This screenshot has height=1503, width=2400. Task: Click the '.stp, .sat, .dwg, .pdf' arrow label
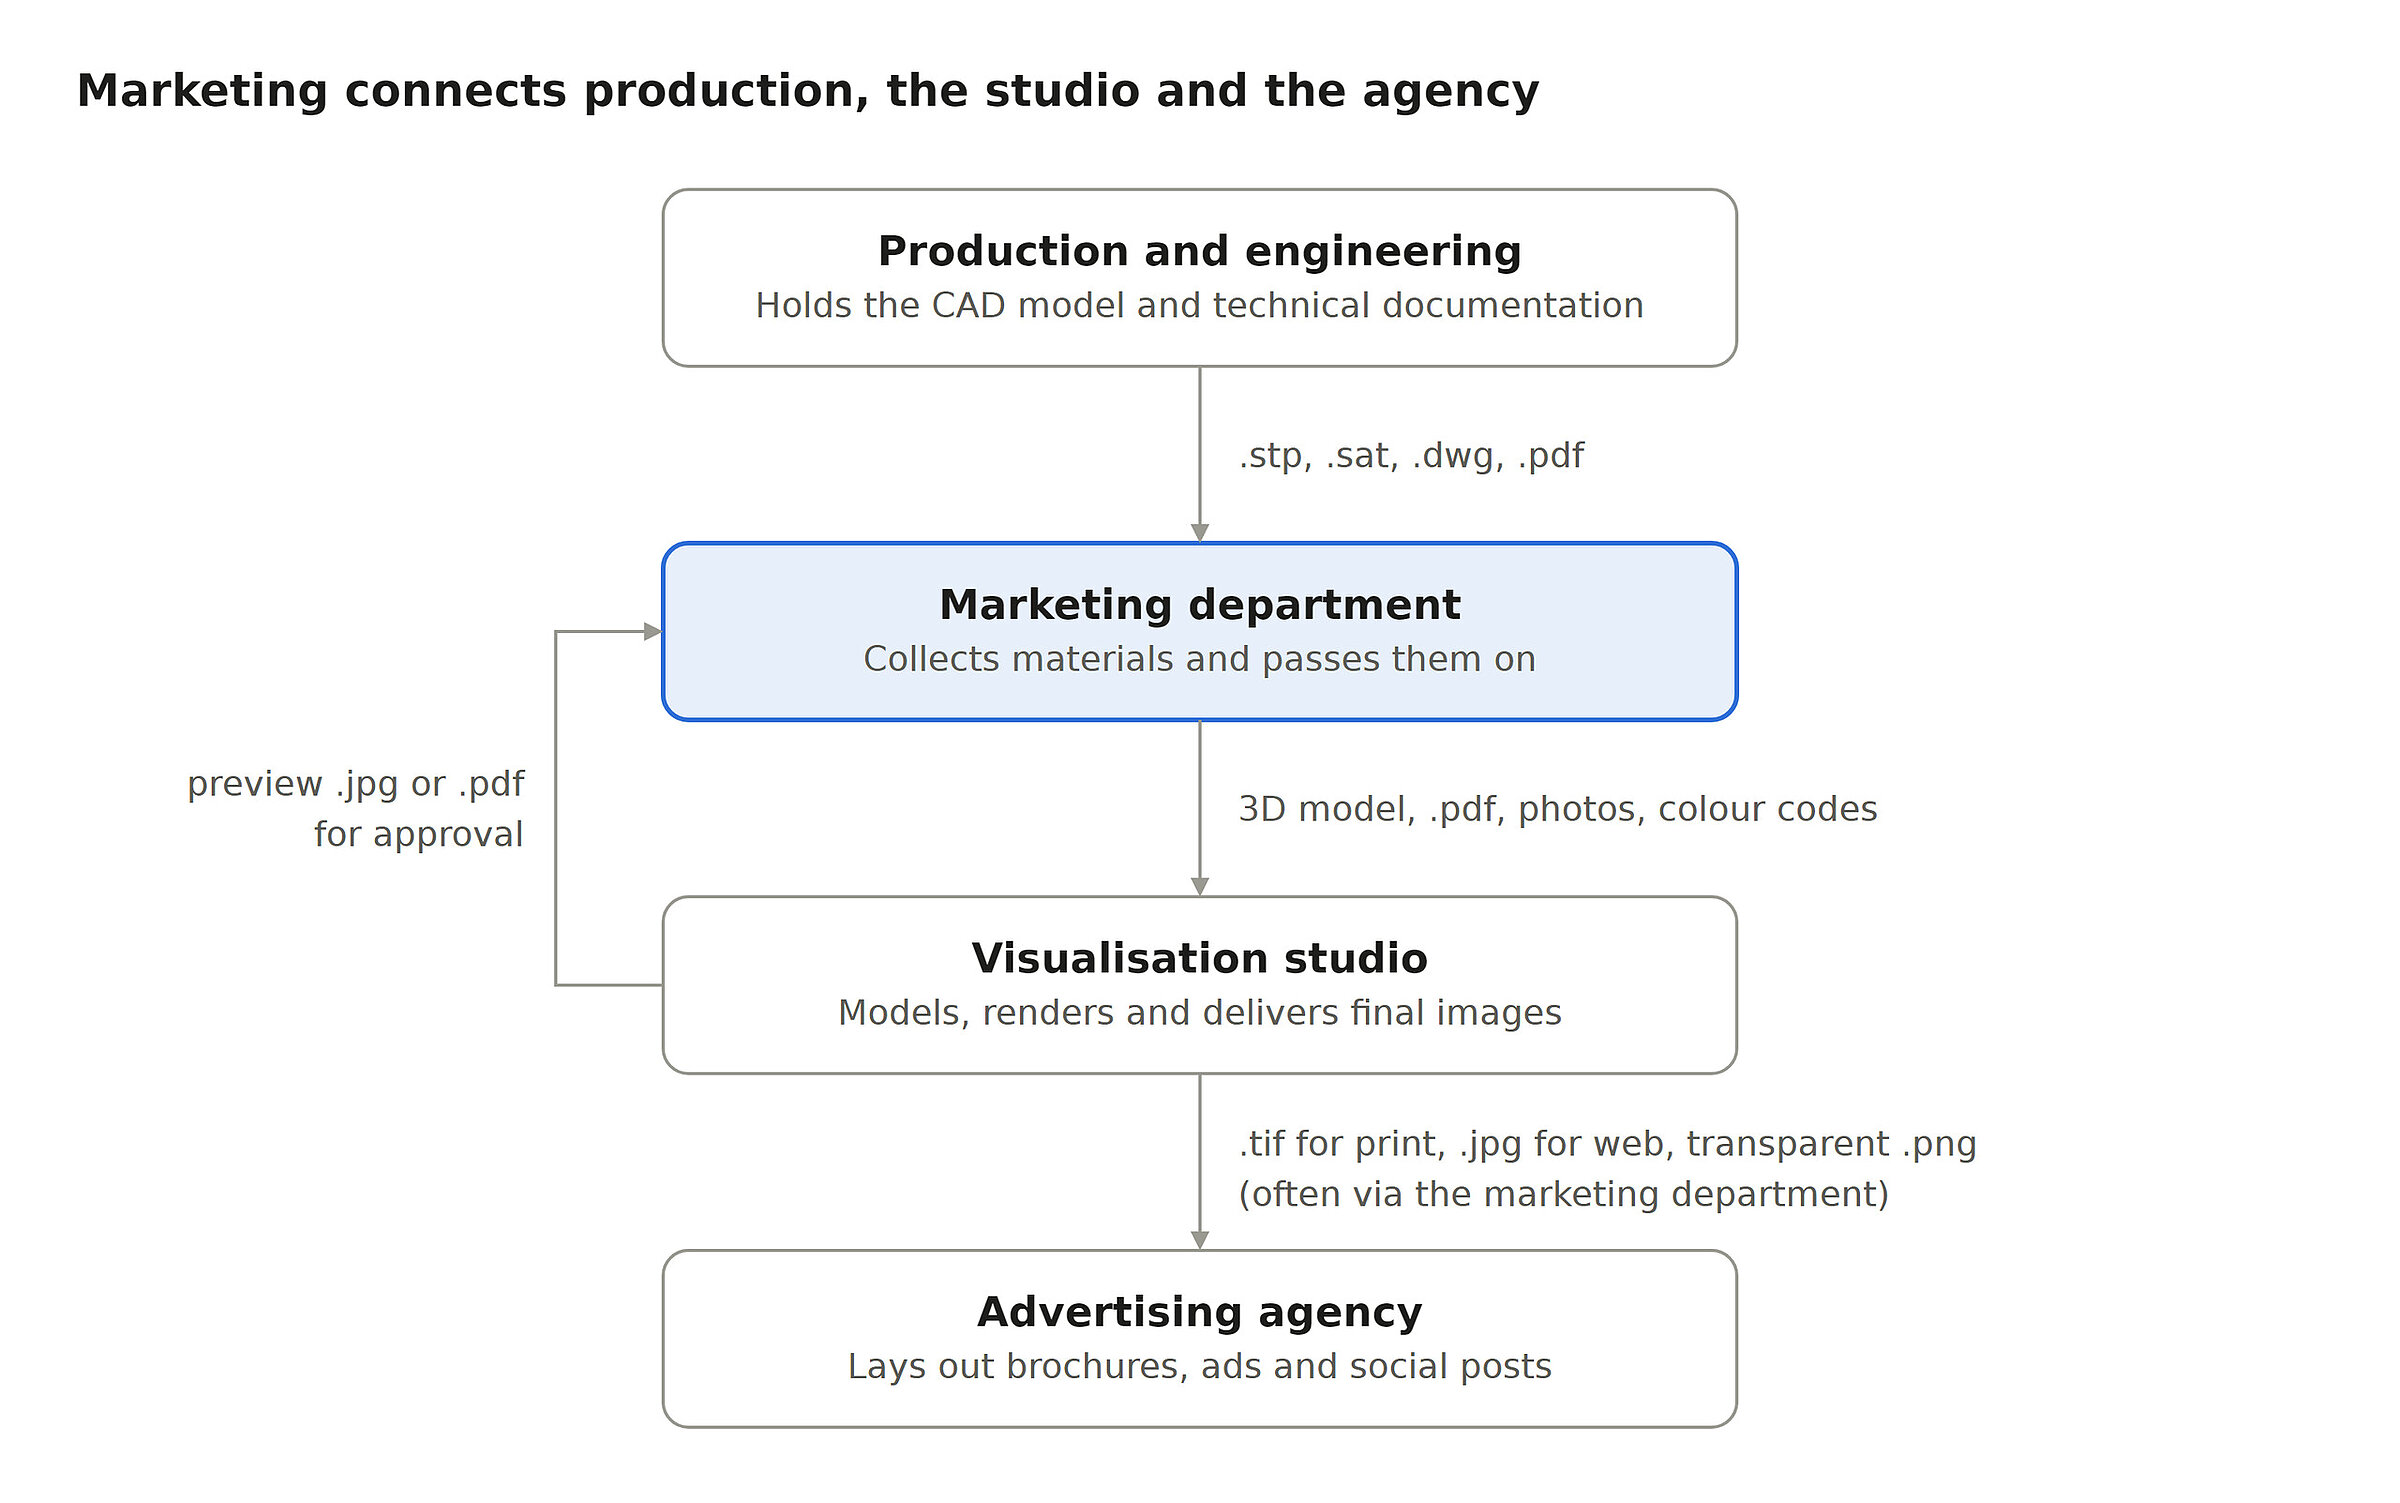pos(1411,455)
